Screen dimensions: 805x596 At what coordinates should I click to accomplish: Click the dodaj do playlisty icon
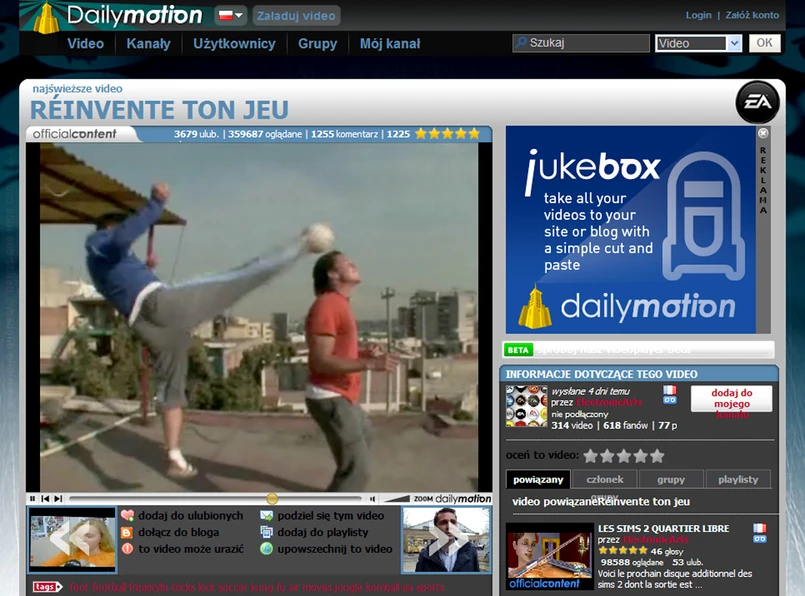coord(266,532)
